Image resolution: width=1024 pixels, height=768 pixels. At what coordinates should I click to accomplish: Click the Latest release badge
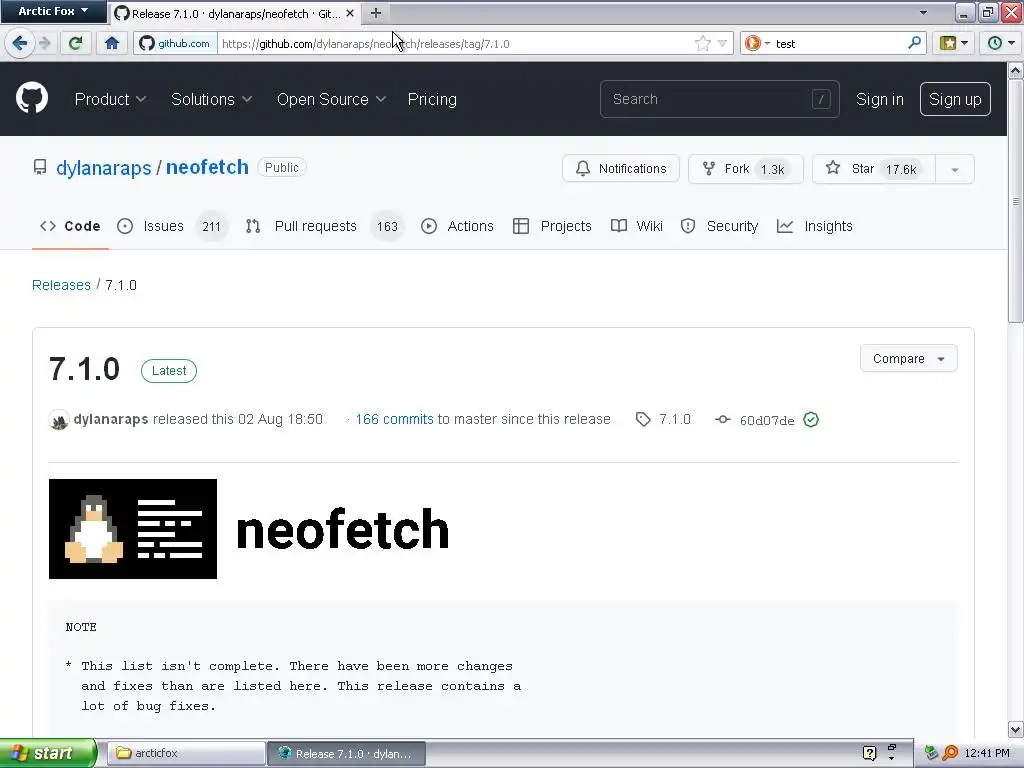tap(168, 370)
